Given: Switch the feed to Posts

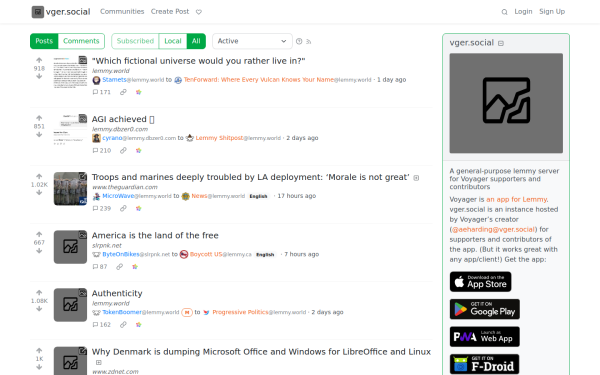Looking at the screenshot, I should coord(44,41).
